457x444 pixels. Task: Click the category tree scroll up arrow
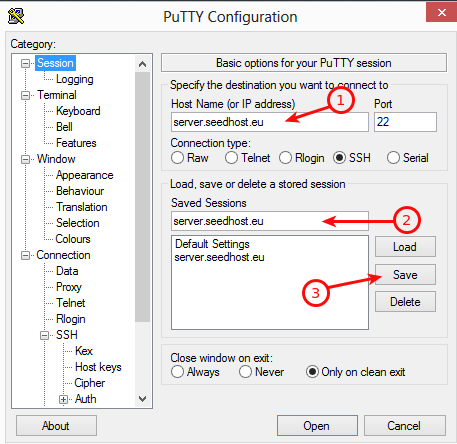coord(142,64)
